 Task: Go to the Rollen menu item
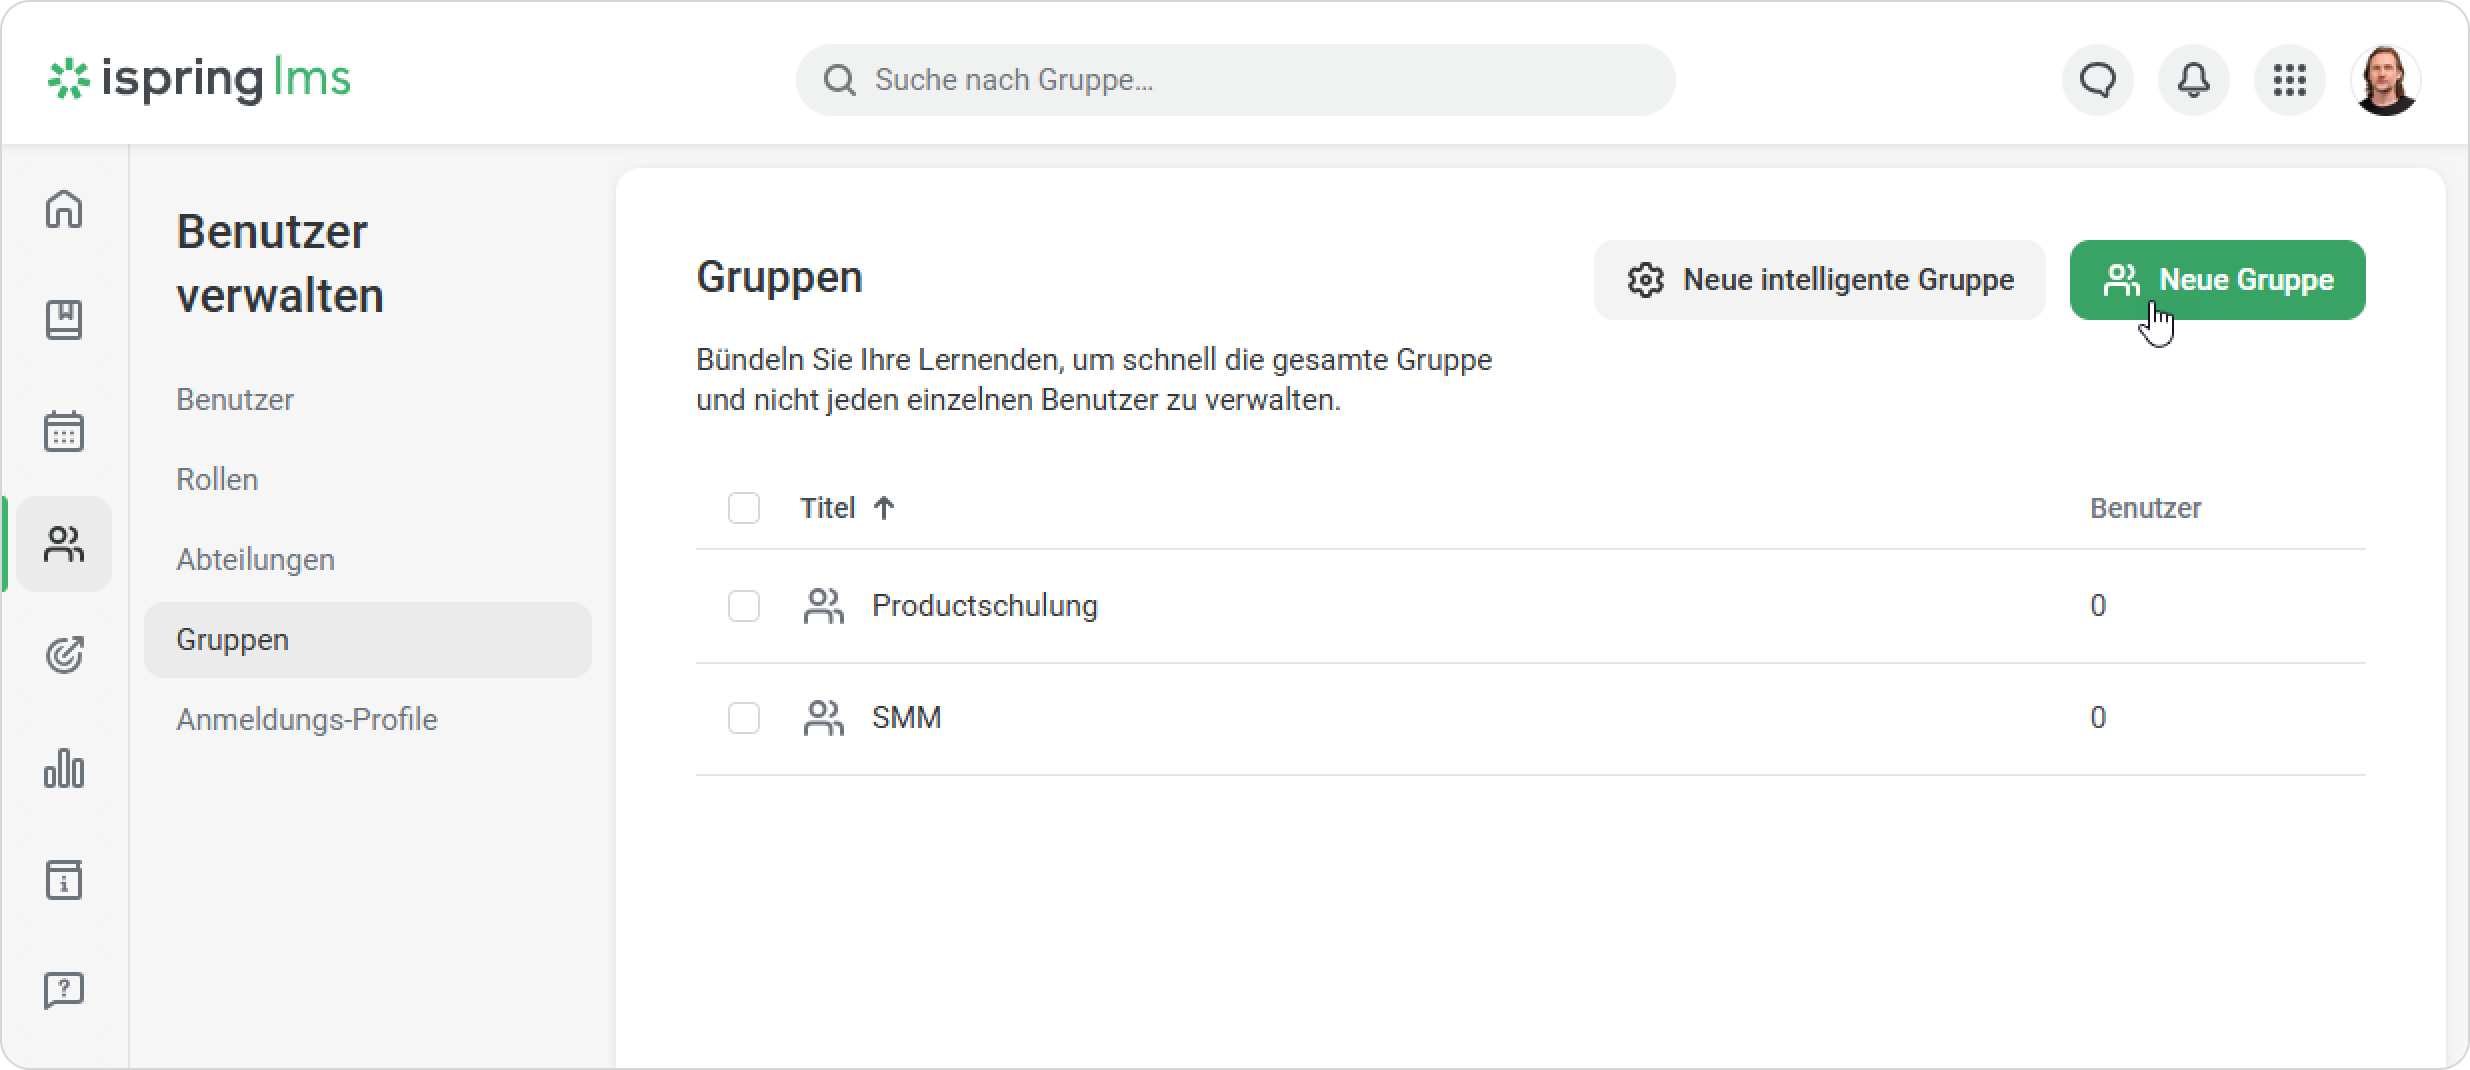point(217,480)
